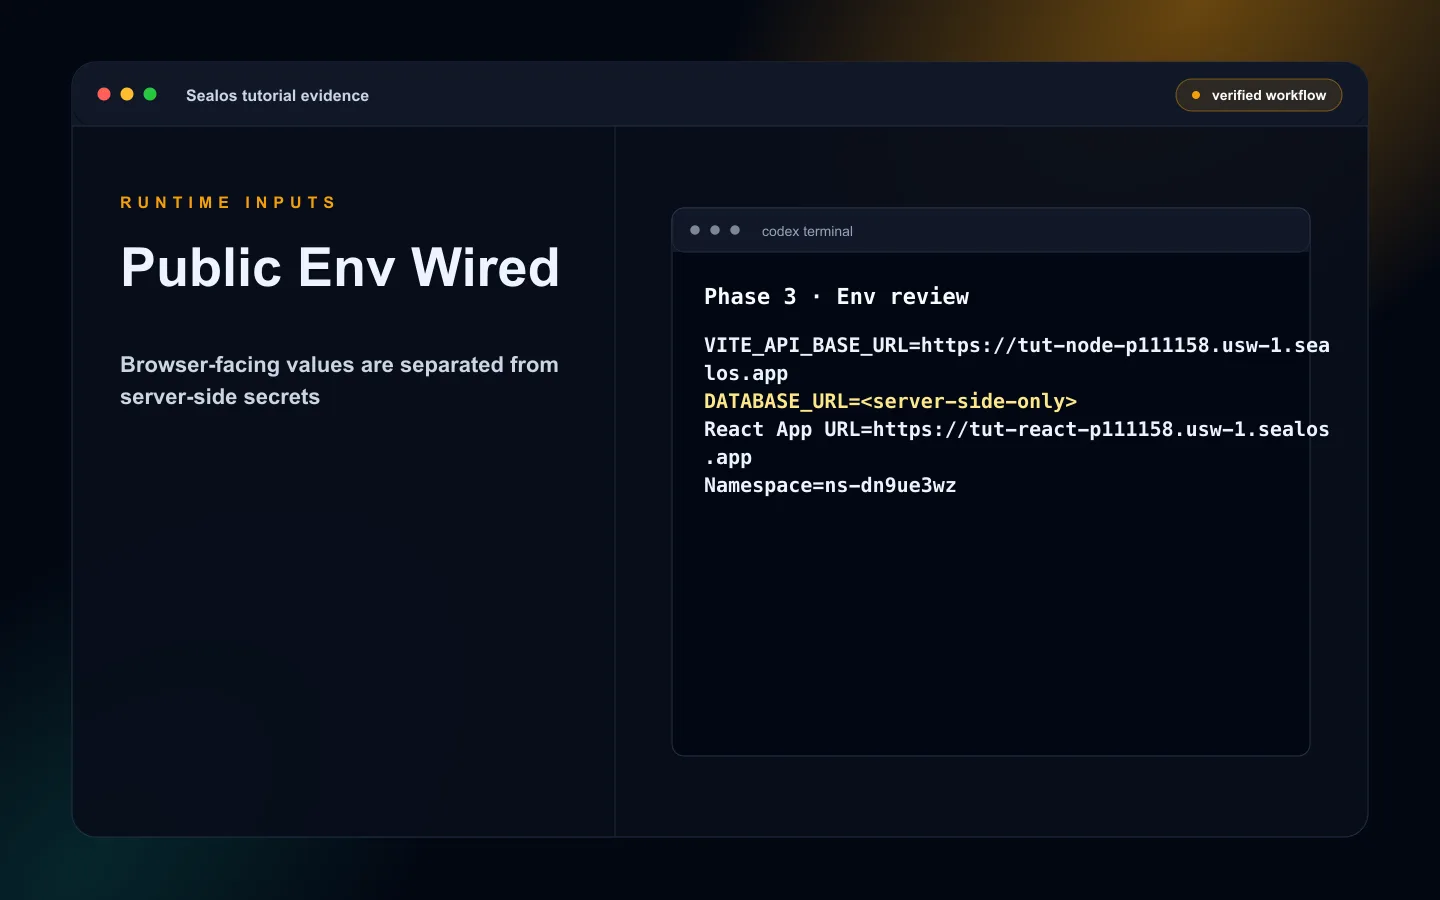Click the third gray dot in codex terminal
Viewport: 1440px width, 900px height.
(735, 230)
